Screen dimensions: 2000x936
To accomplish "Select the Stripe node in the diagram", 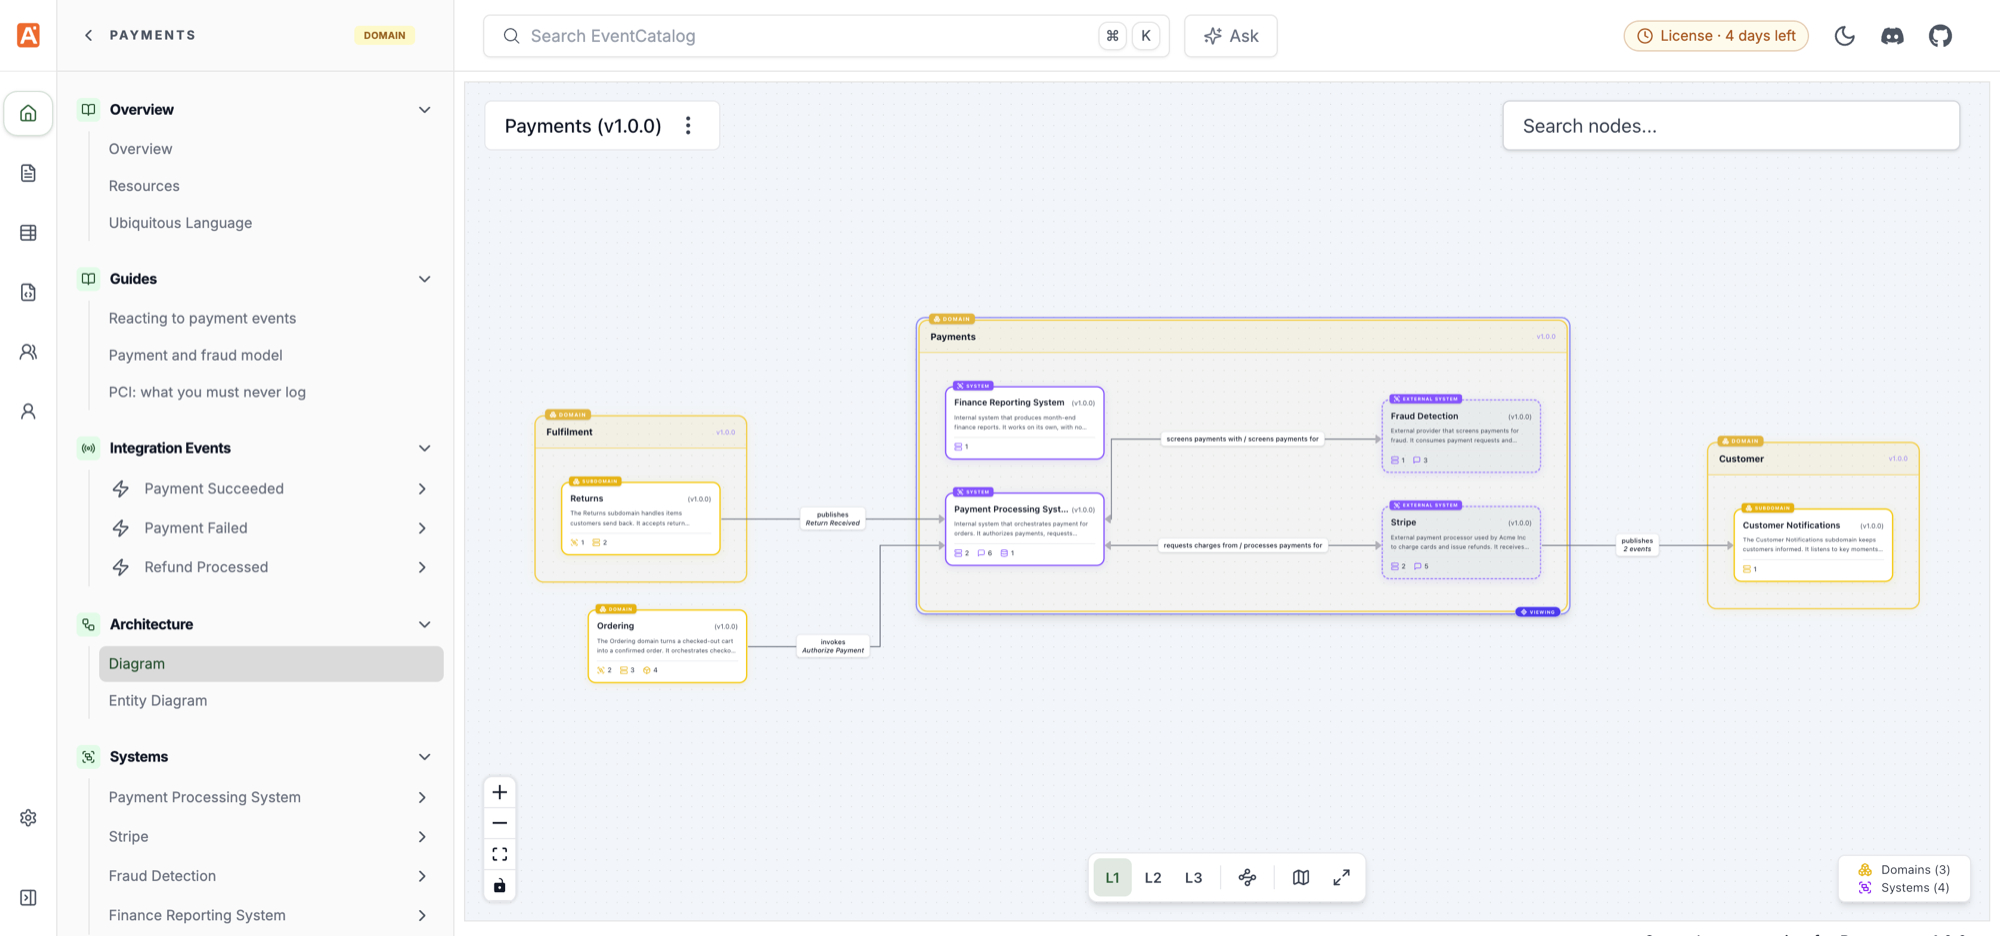I will pos(1461,542).
